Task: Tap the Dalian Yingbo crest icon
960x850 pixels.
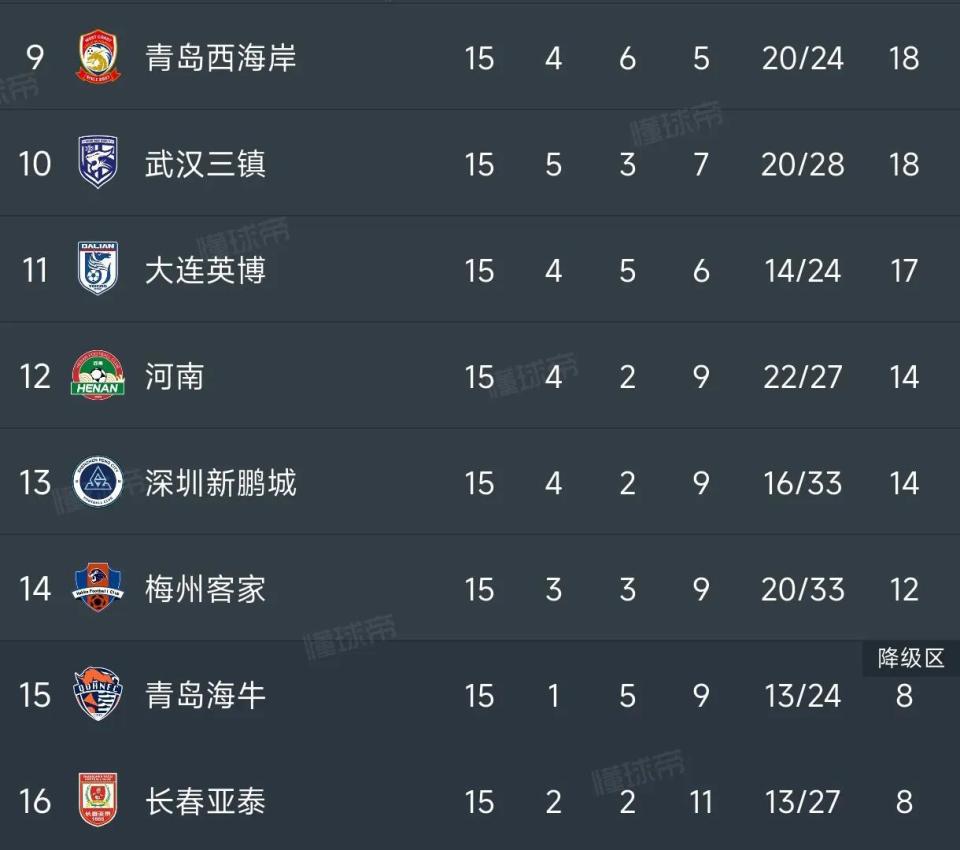Action: tap(98, 268)
